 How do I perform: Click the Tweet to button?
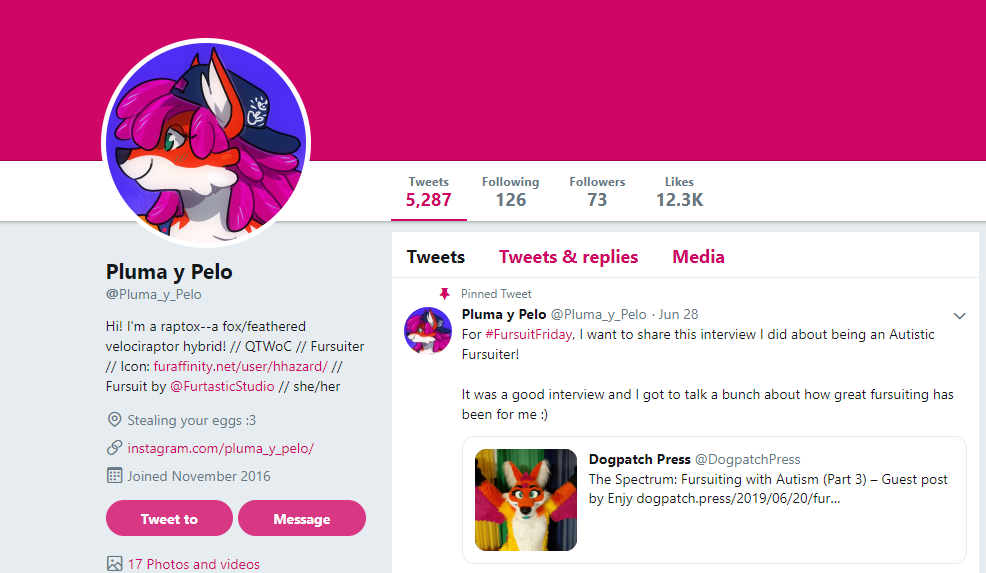[169, 518]
